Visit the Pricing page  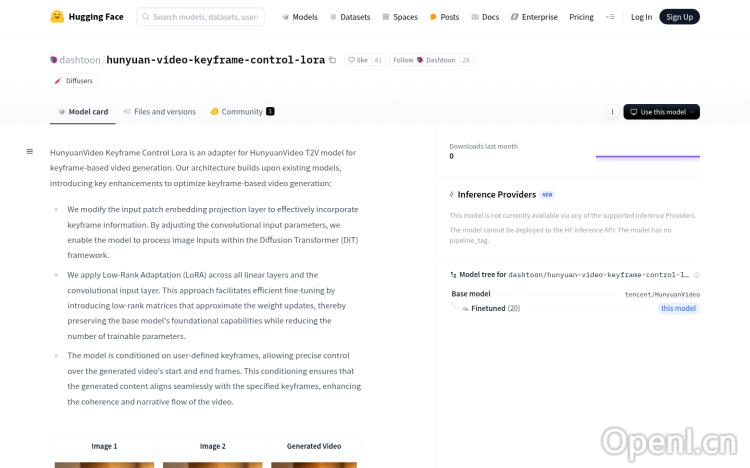tap(581, 17)
